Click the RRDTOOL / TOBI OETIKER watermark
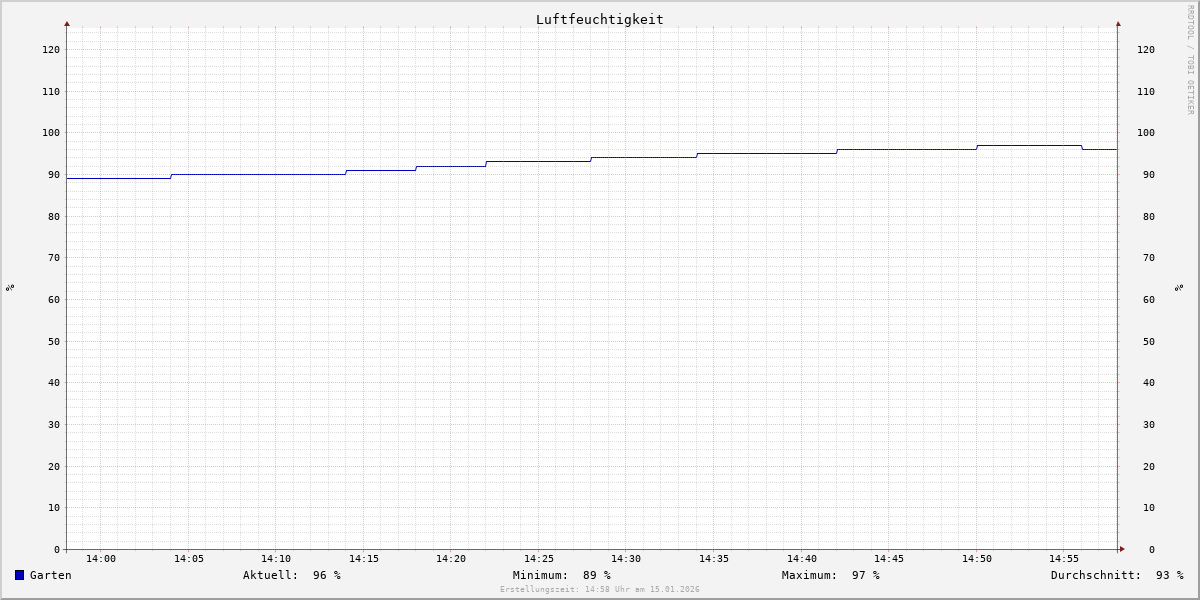The height and width of the screenshot is (600, 1200). pyautogui.click(x=1190, y=59)
